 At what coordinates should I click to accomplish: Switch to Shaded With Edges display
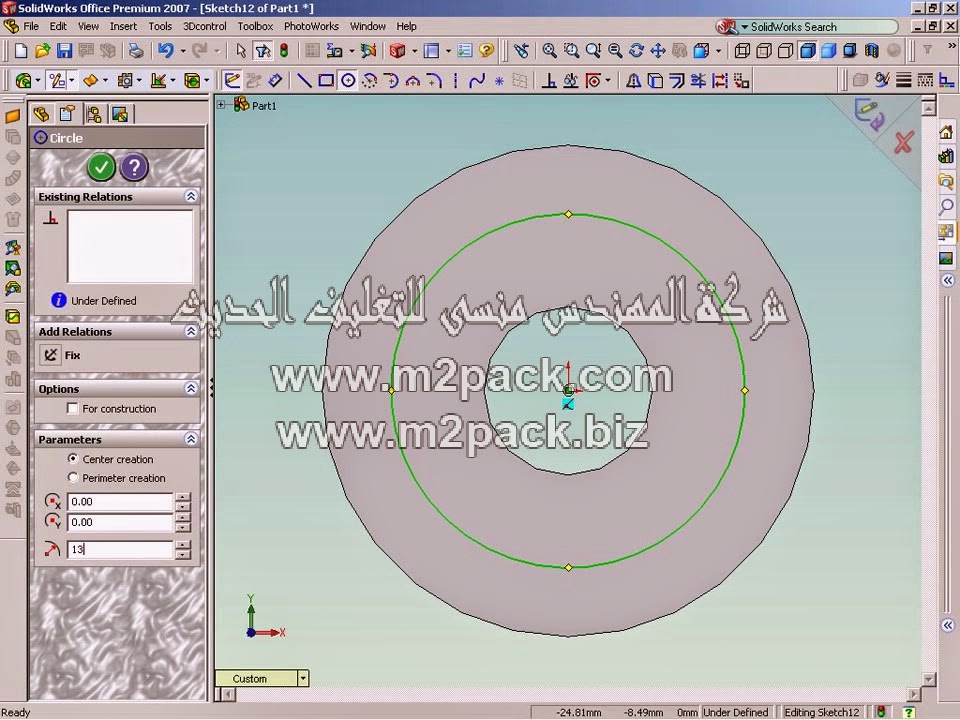808,51
